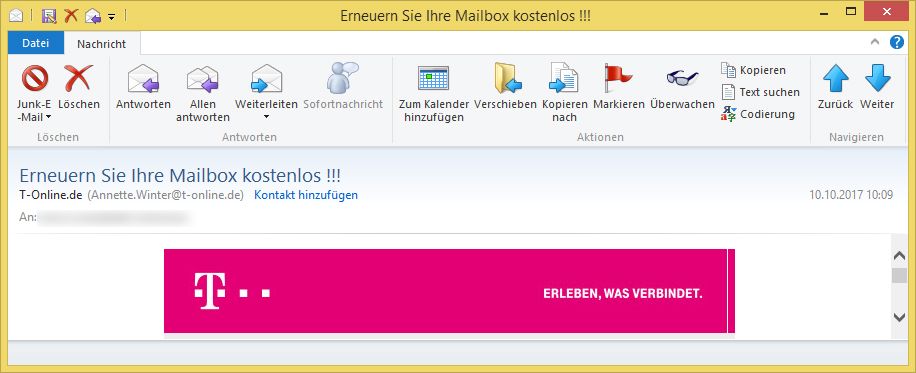Flag the message with Markieren

point(618,78)
